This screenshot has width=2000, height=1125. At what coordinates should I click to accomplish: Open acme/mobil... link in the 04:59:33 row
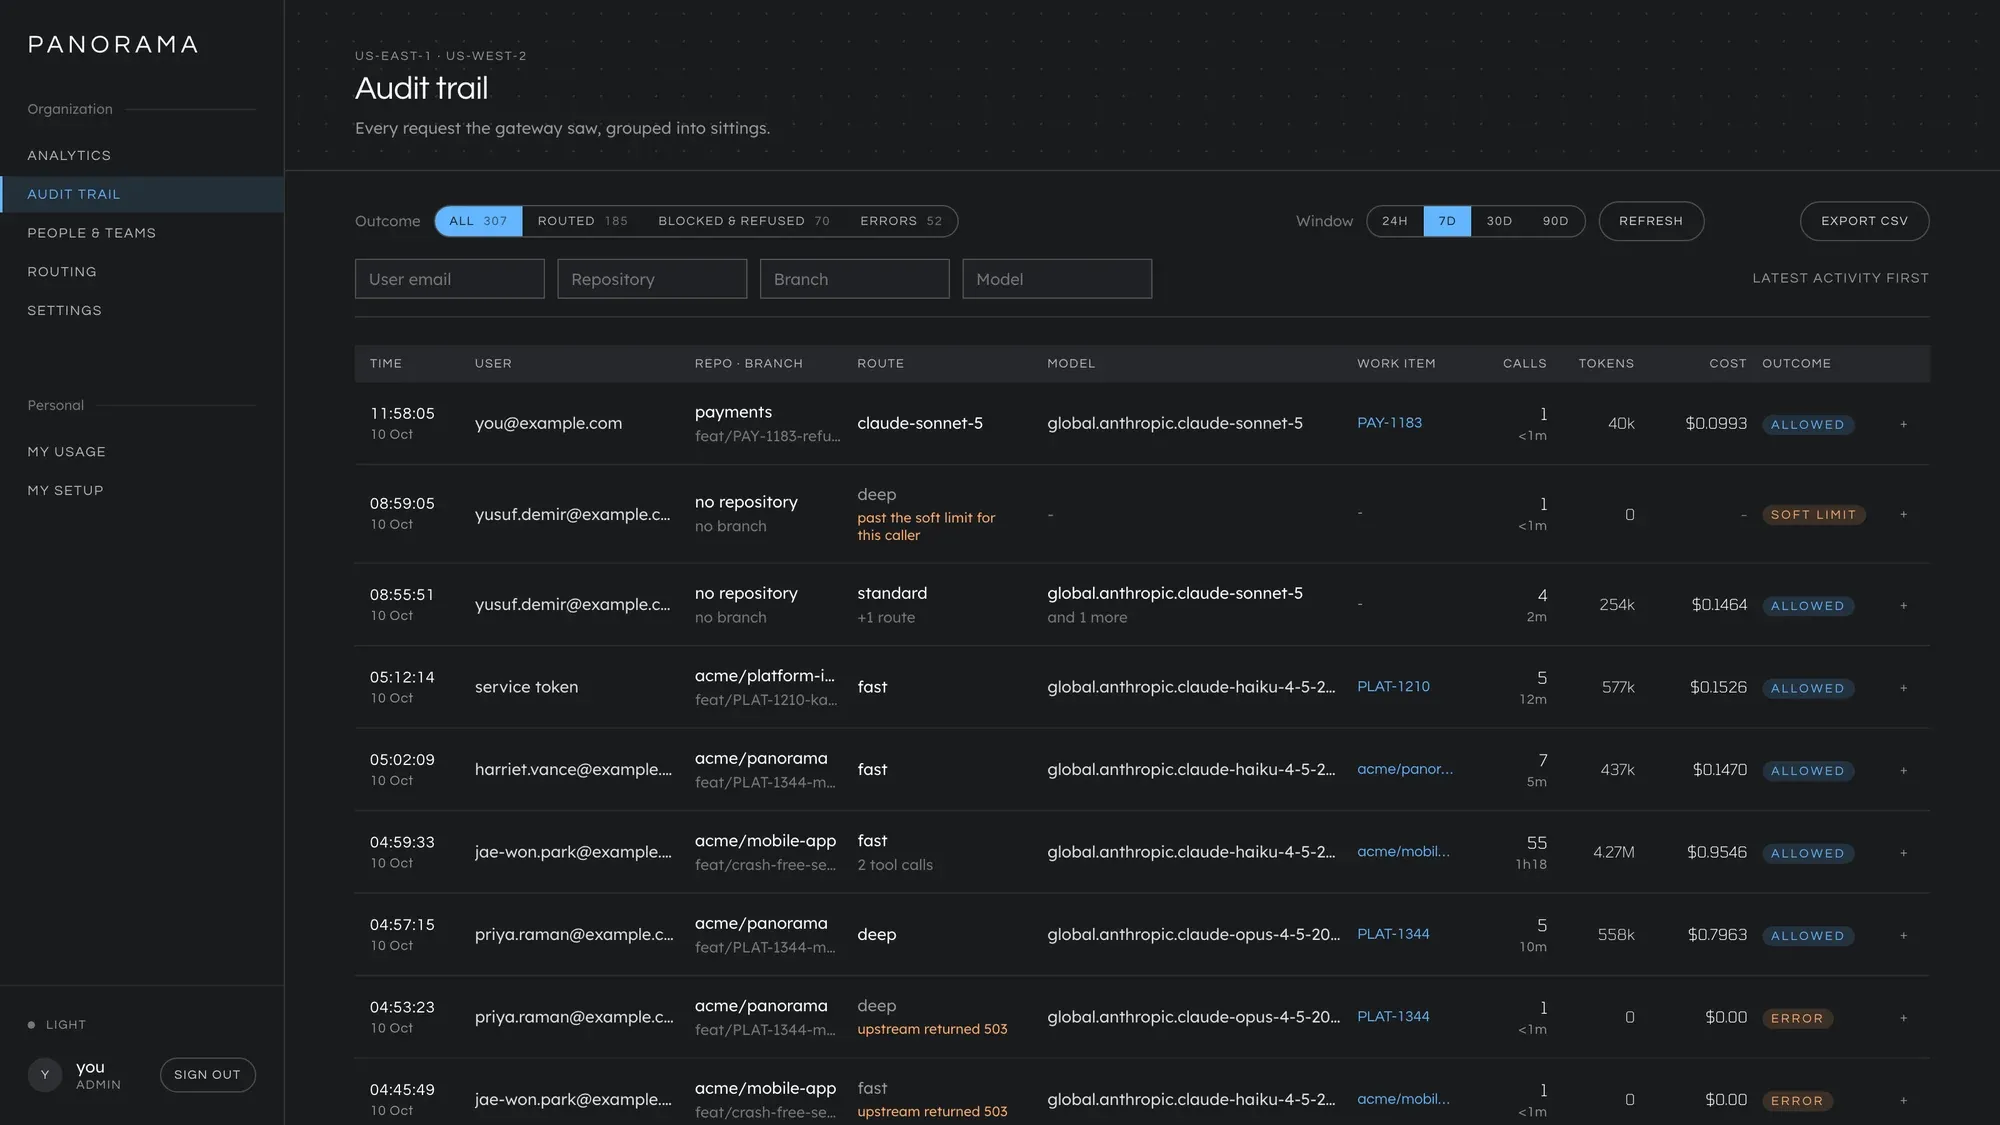click(1403, 851)
